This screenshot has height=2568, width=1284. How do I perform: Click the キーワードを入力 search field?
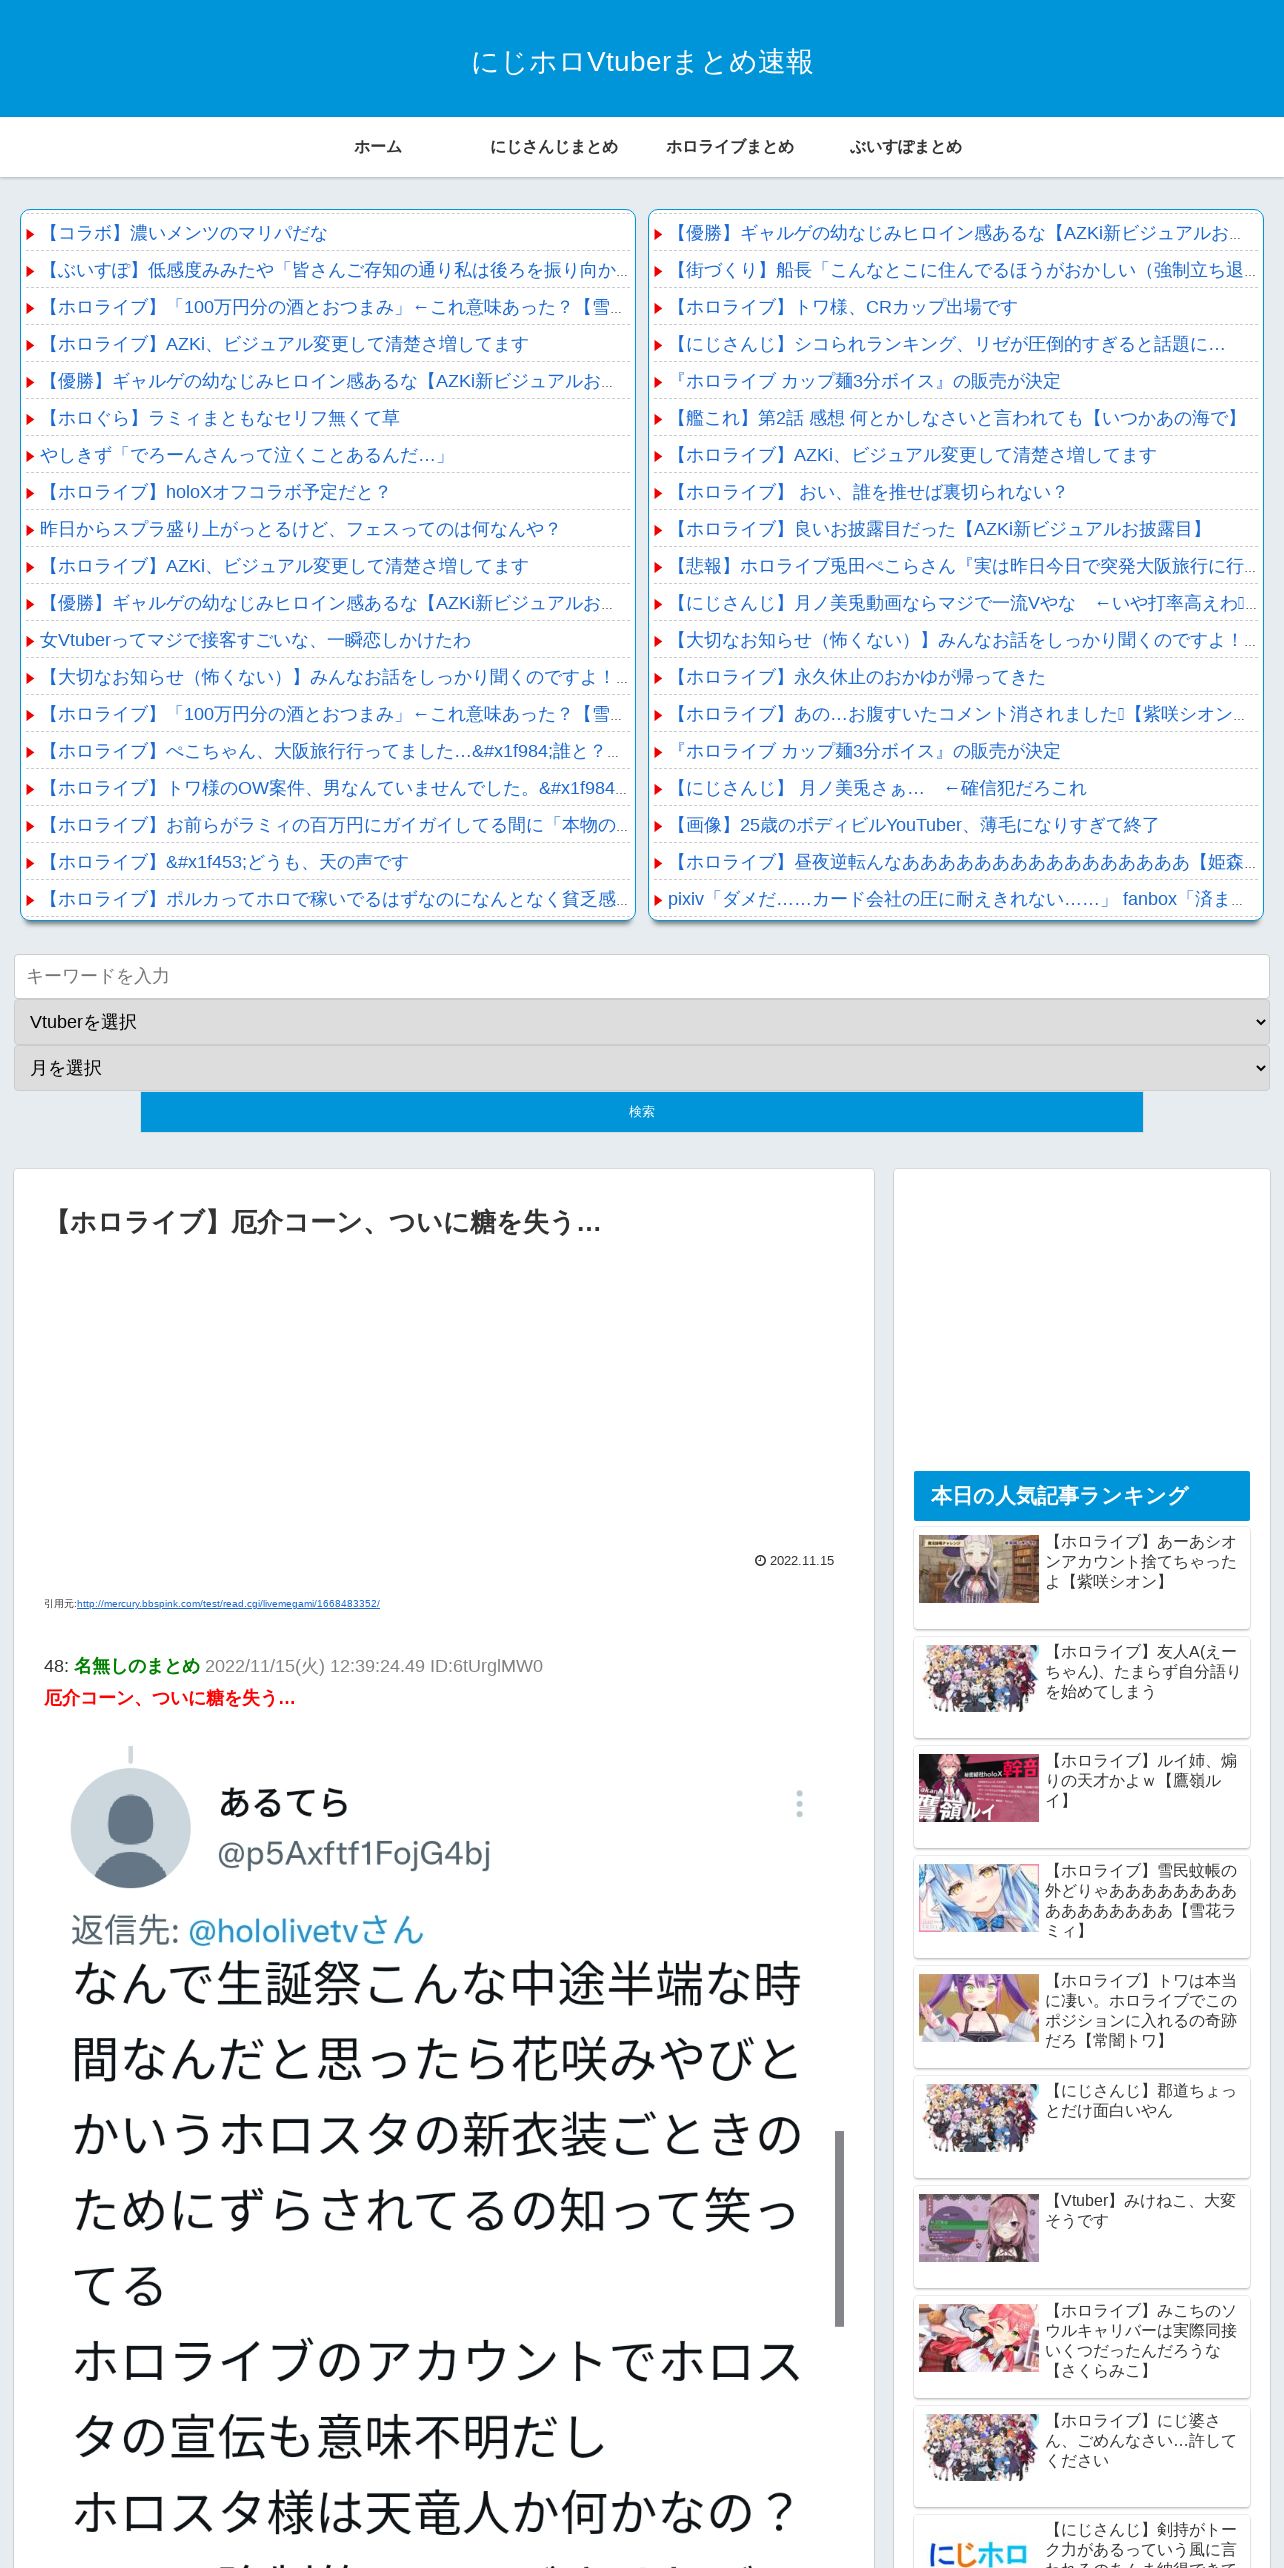pos(642,976)
